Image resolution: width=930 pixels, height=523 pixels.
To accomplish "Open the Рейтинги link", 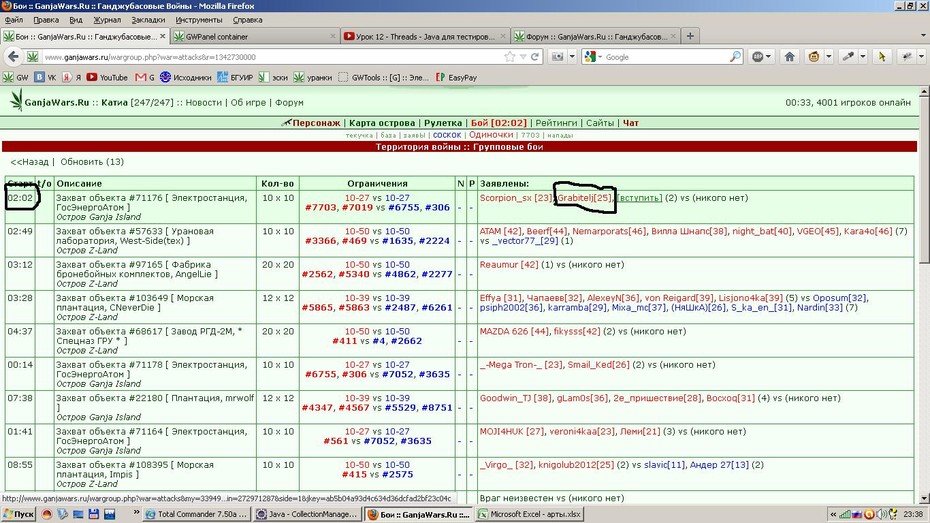I will pos(556,123).
